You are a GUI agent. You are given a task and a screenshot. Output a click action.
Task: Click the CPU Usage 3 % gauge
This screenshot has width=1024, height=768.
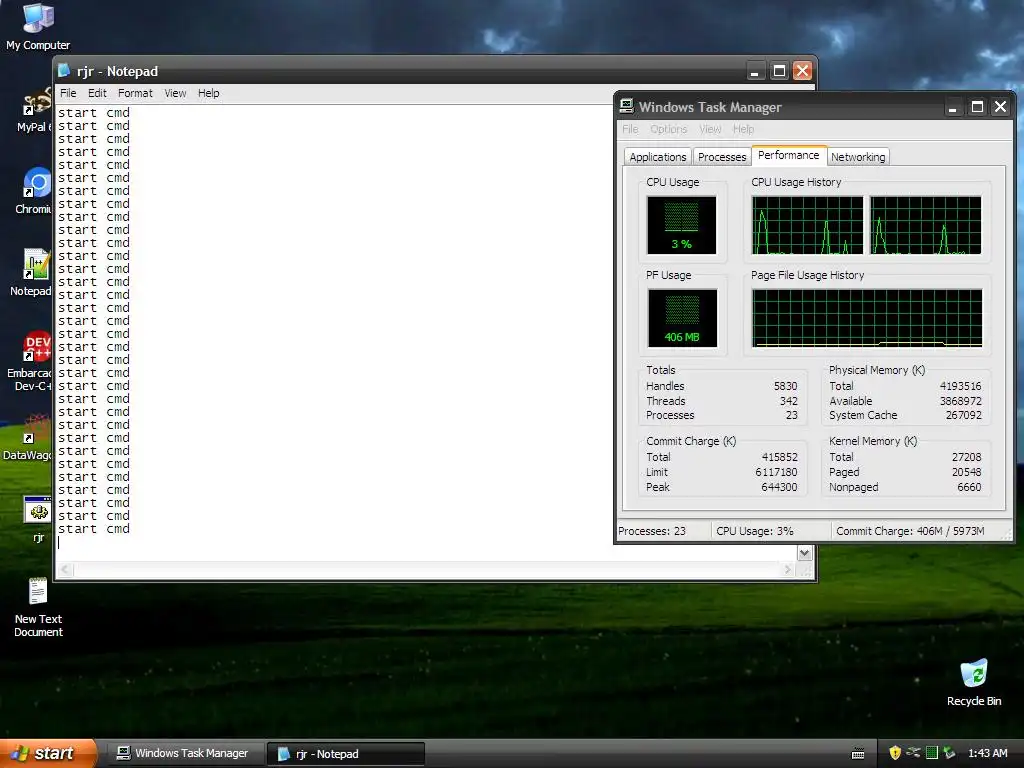click(681, 225)
